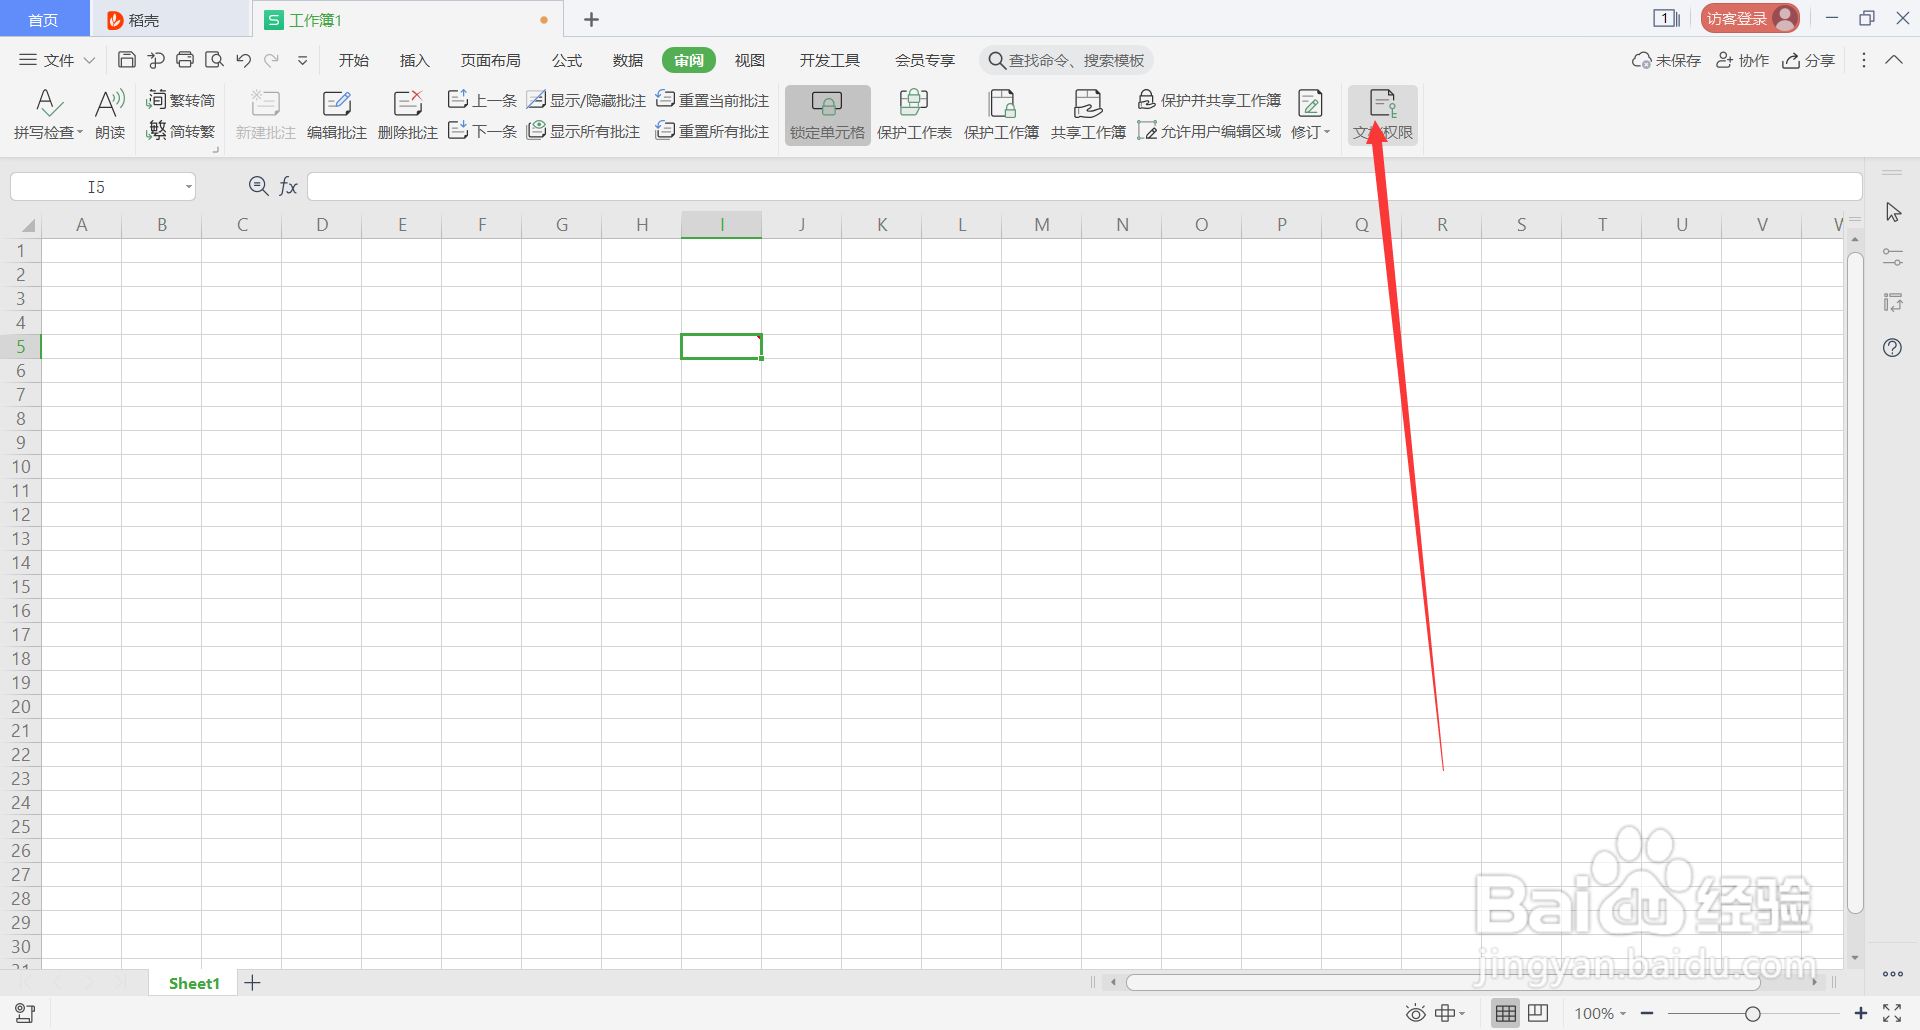Toggle Lock Cell (锁定单元格)
1920x1030 pixels.
point(828,115)
